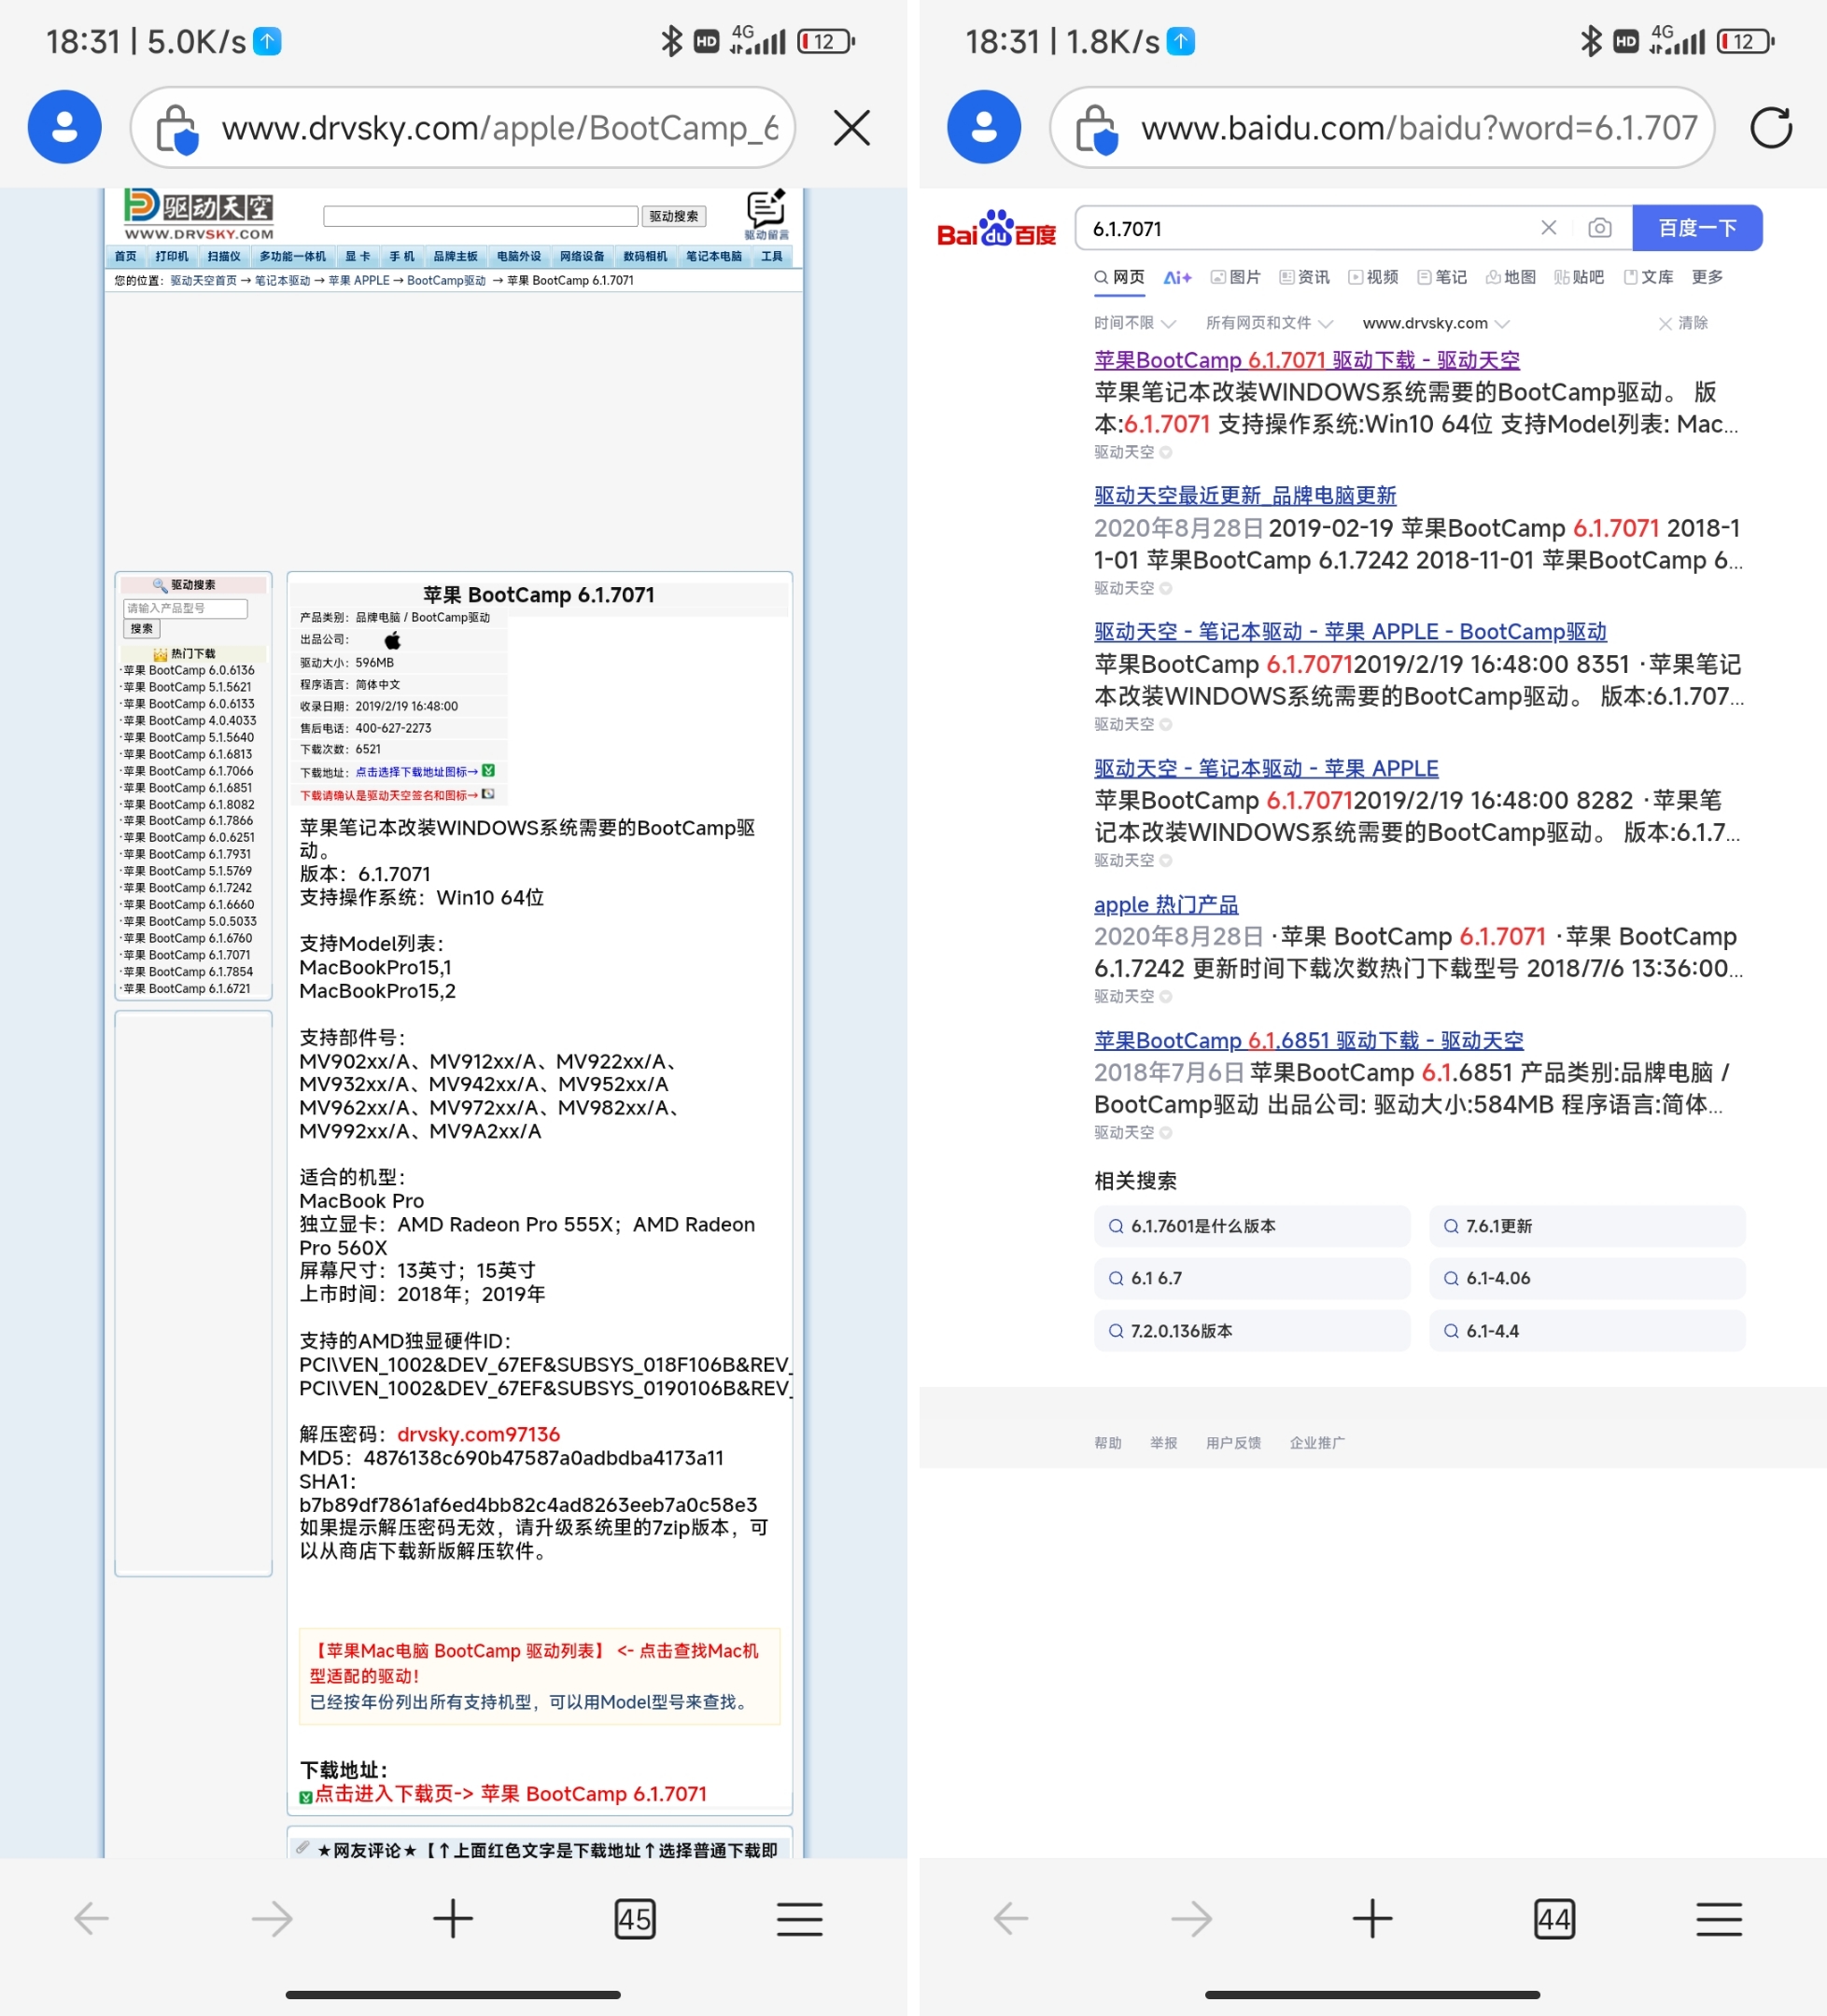Image resolution: width=1827 pixels, height=2016 pixels.
Task: Tap the tab counter showing 45
Action: [x=635, y=1919]
